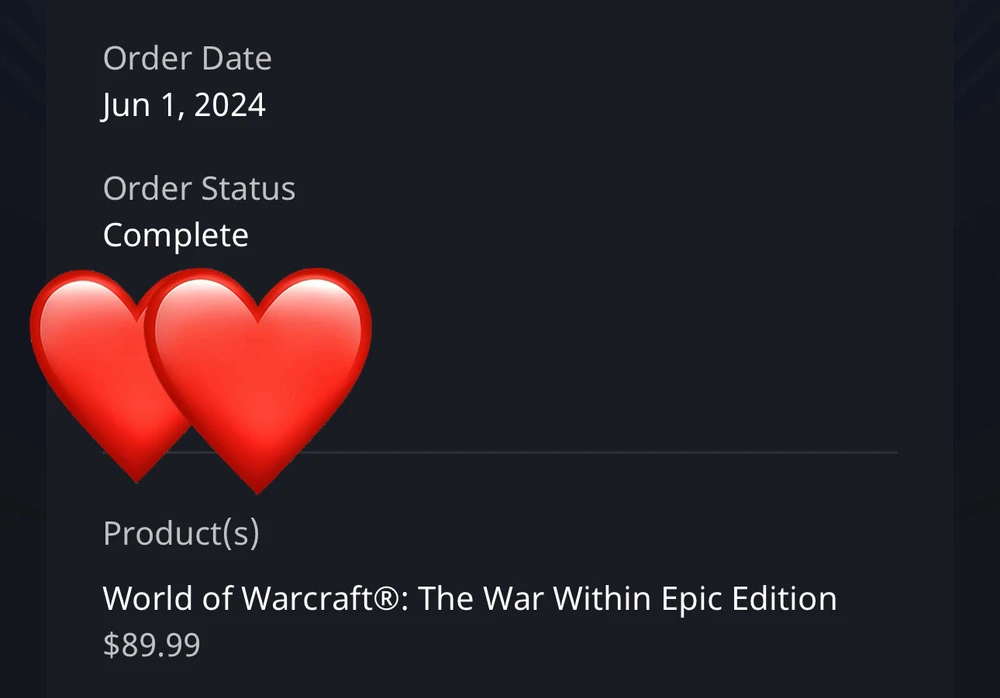Viewport: 1000px width, 698px height.
Task: Click the 'Product(s)' section heading
Action: click(x=181, y=533)
